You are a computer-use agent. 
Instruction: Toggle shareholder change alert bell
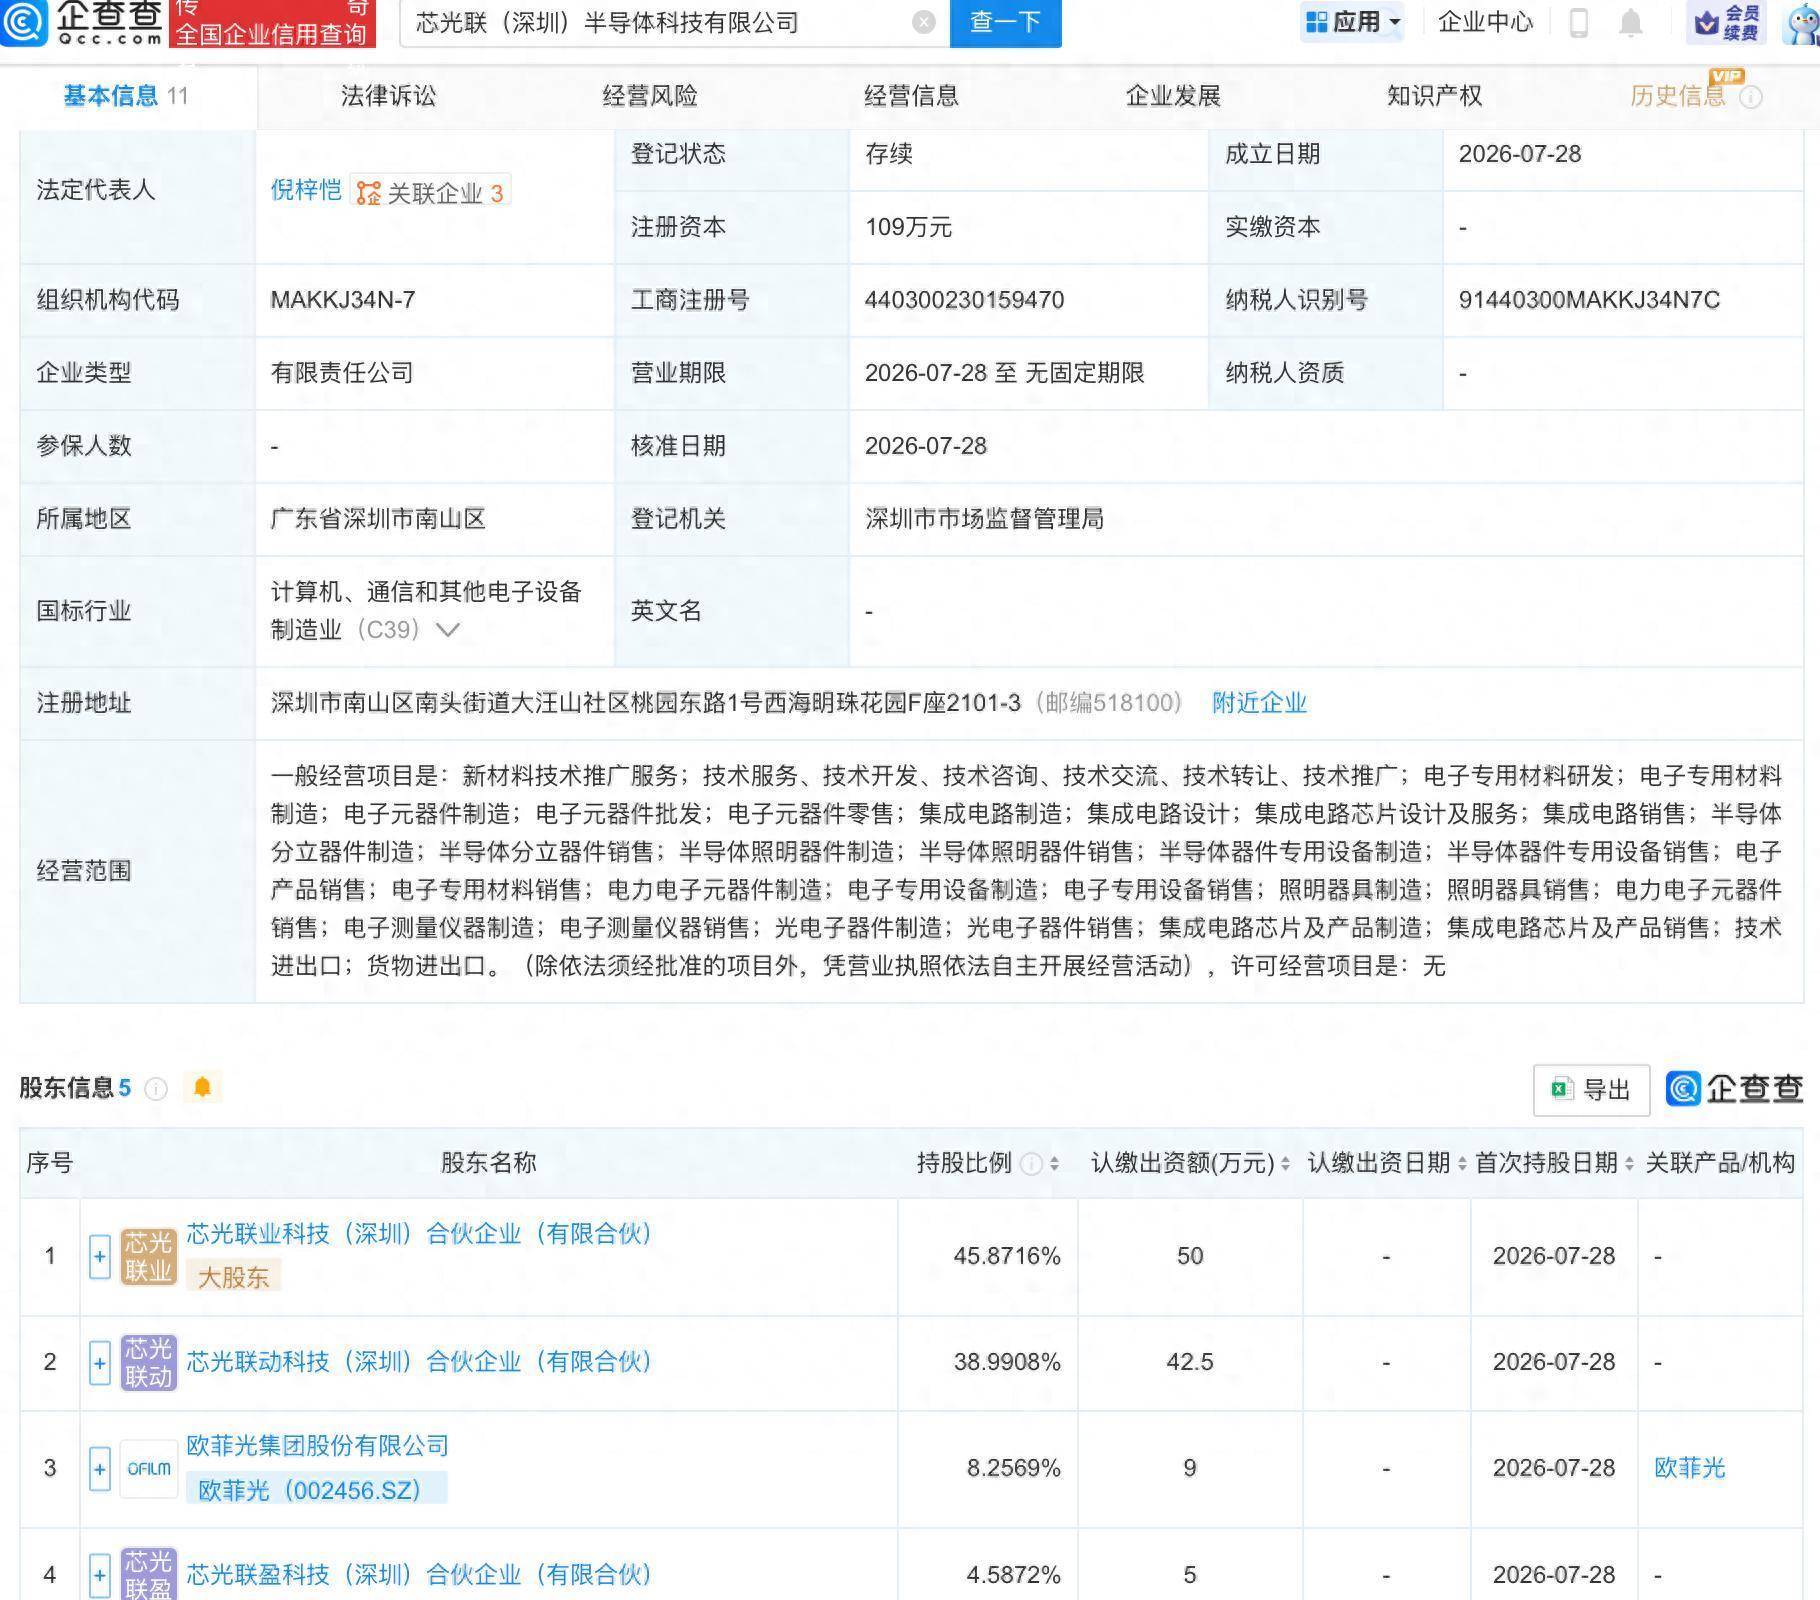202,1087
